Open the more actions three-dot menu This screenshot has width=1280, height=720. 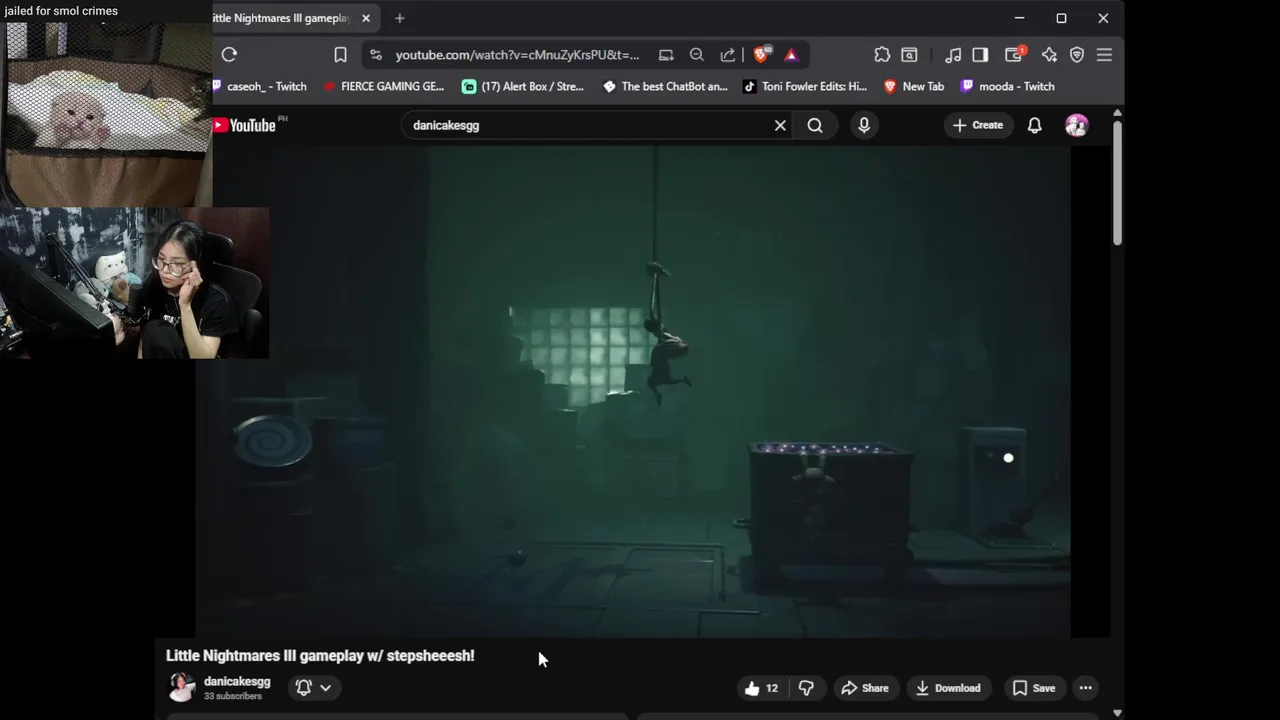click(1086, 688)
